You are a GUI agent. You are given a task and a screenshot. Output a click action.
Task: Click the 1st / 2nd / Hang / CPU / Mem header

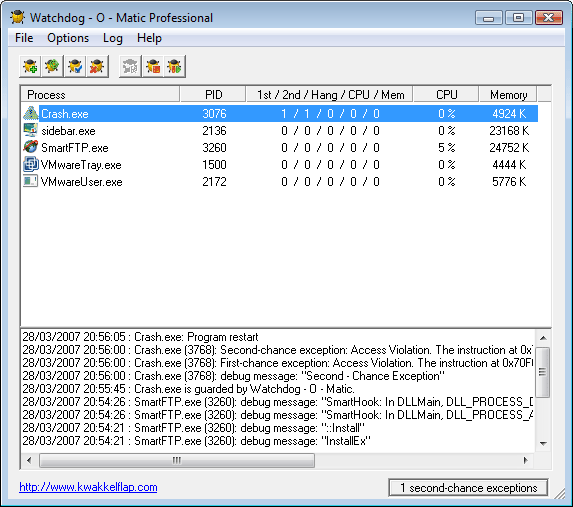pos(330,95)
